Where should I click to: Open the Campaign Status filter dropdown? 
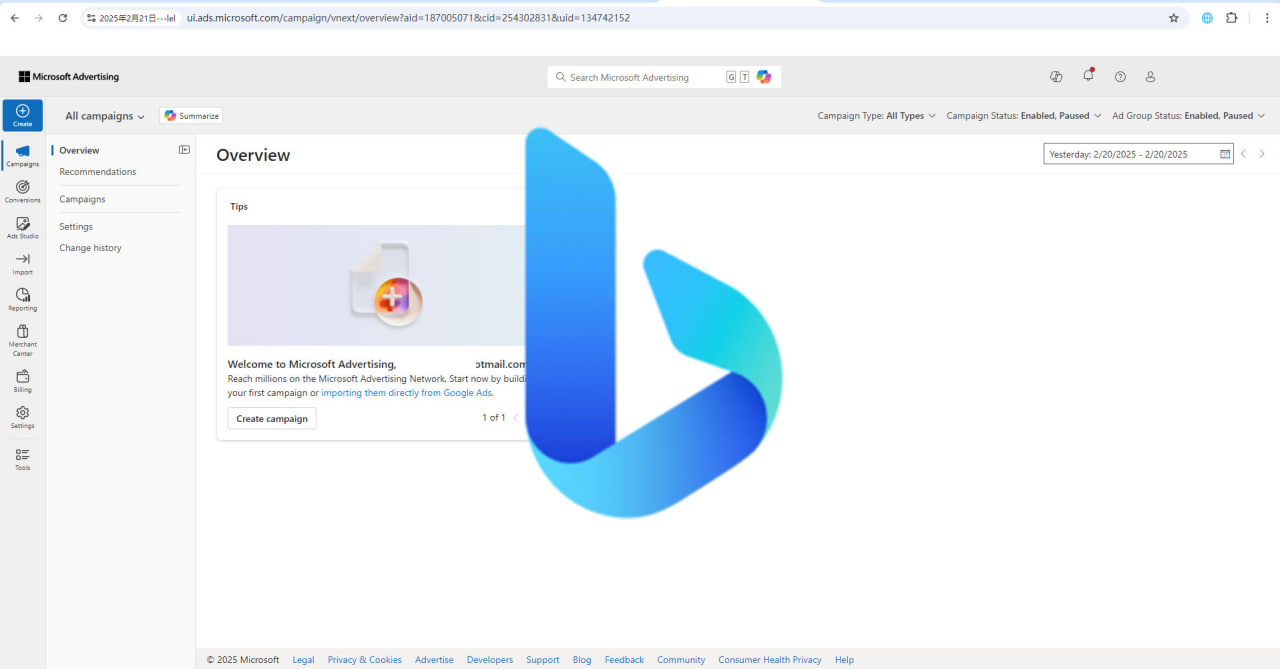click(x=1024, y=116)
